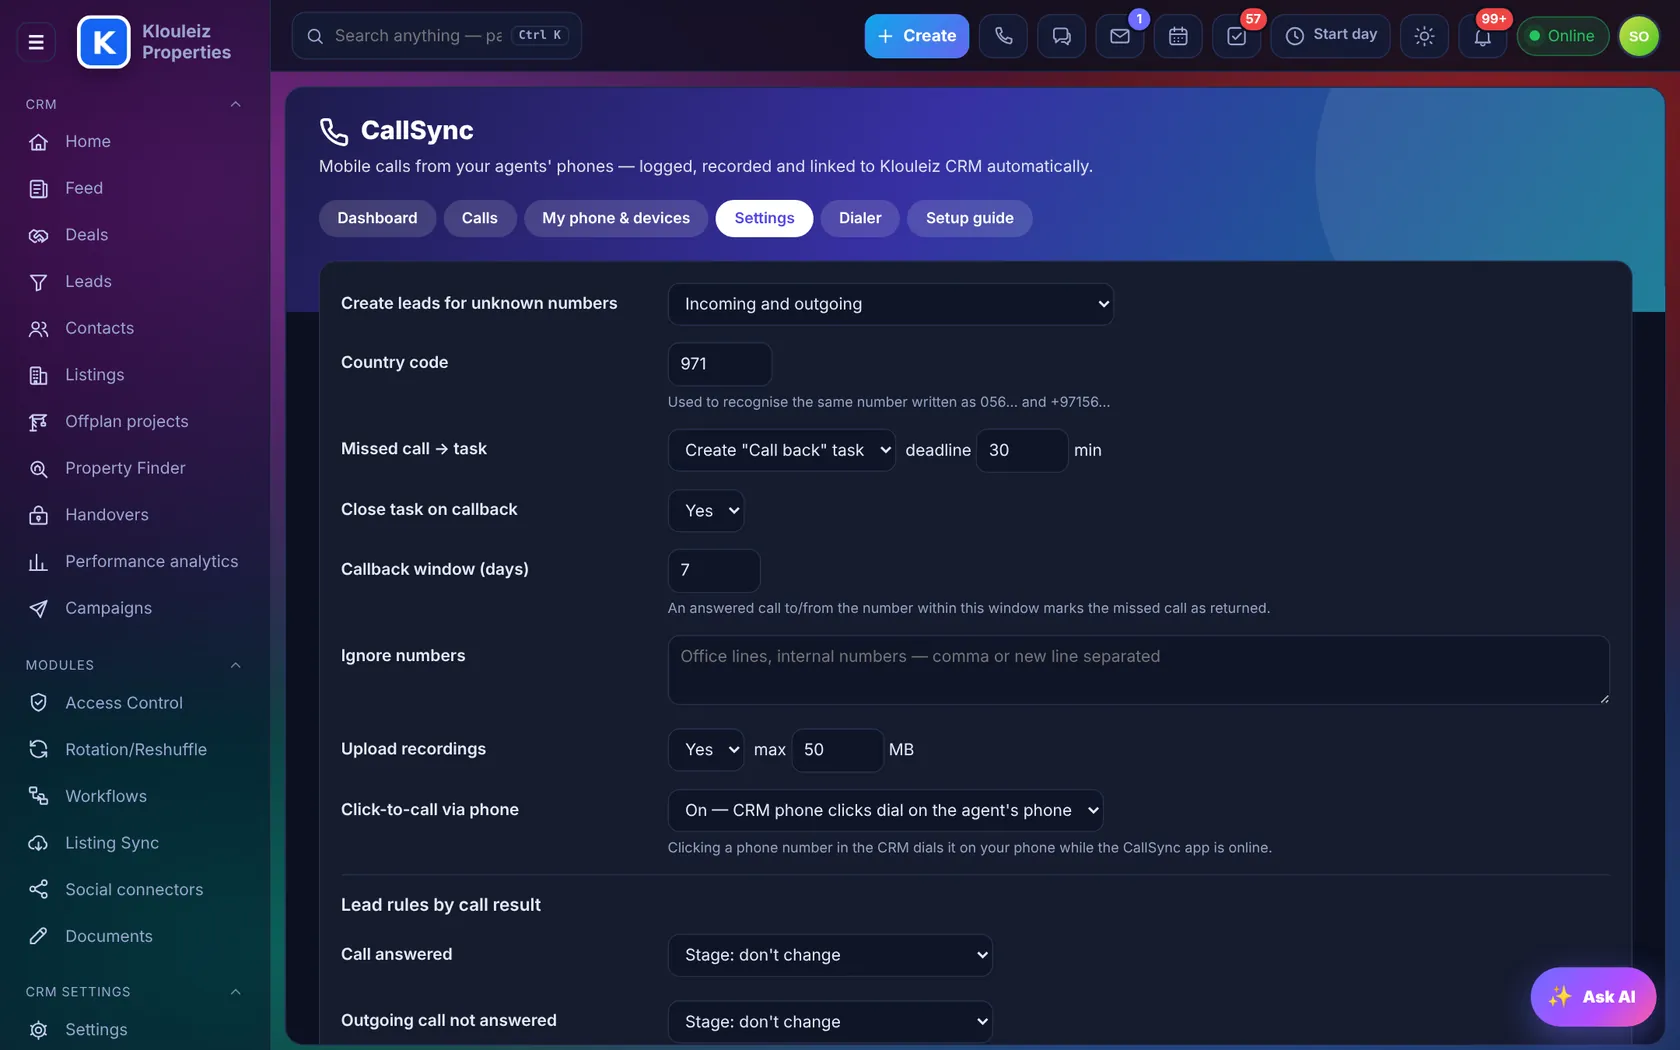Open Call answered stage dropdown
The width and height of the screenshot is (1680, 1050).
point(830,955)
